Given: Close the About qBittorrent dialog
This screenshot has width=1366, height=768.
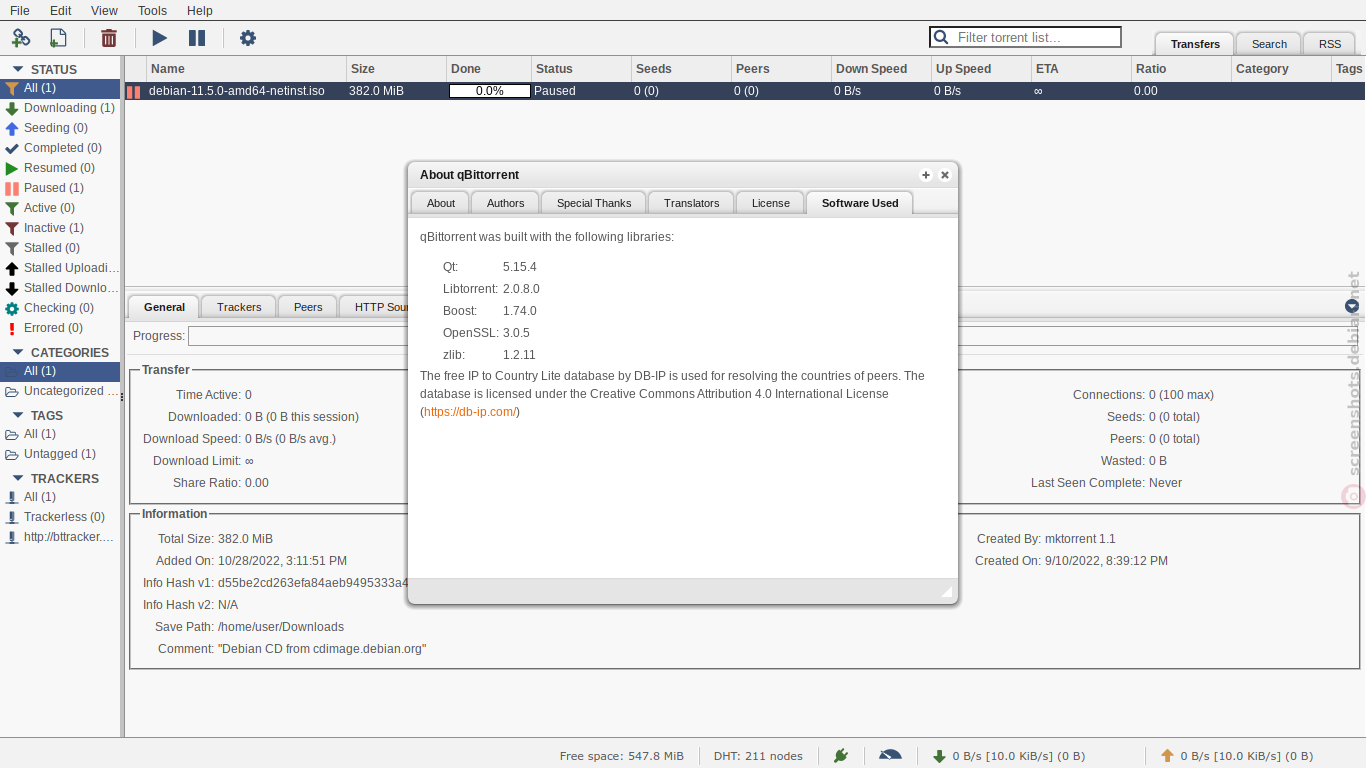Looking at the screenshot, I should tap(945, 175).
